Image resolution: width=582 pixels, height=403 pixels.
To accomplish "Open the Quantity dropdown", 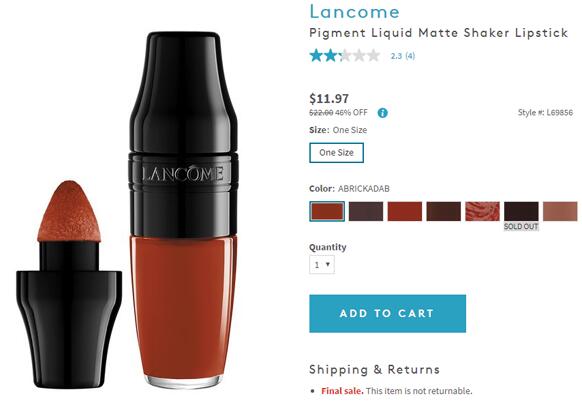I will pyautogui.click(x=322, y=265).
